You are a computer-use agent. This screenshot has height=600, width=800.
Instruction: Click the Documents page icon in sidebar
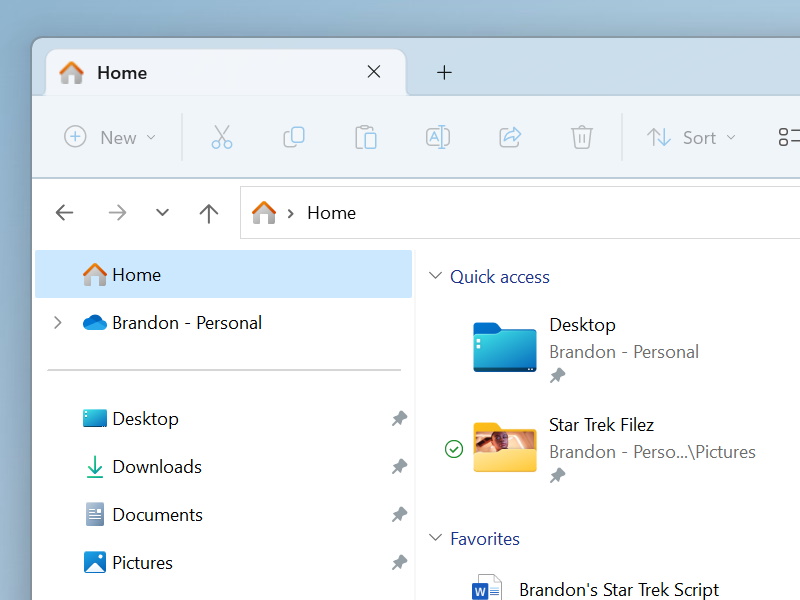pos(95,514)
